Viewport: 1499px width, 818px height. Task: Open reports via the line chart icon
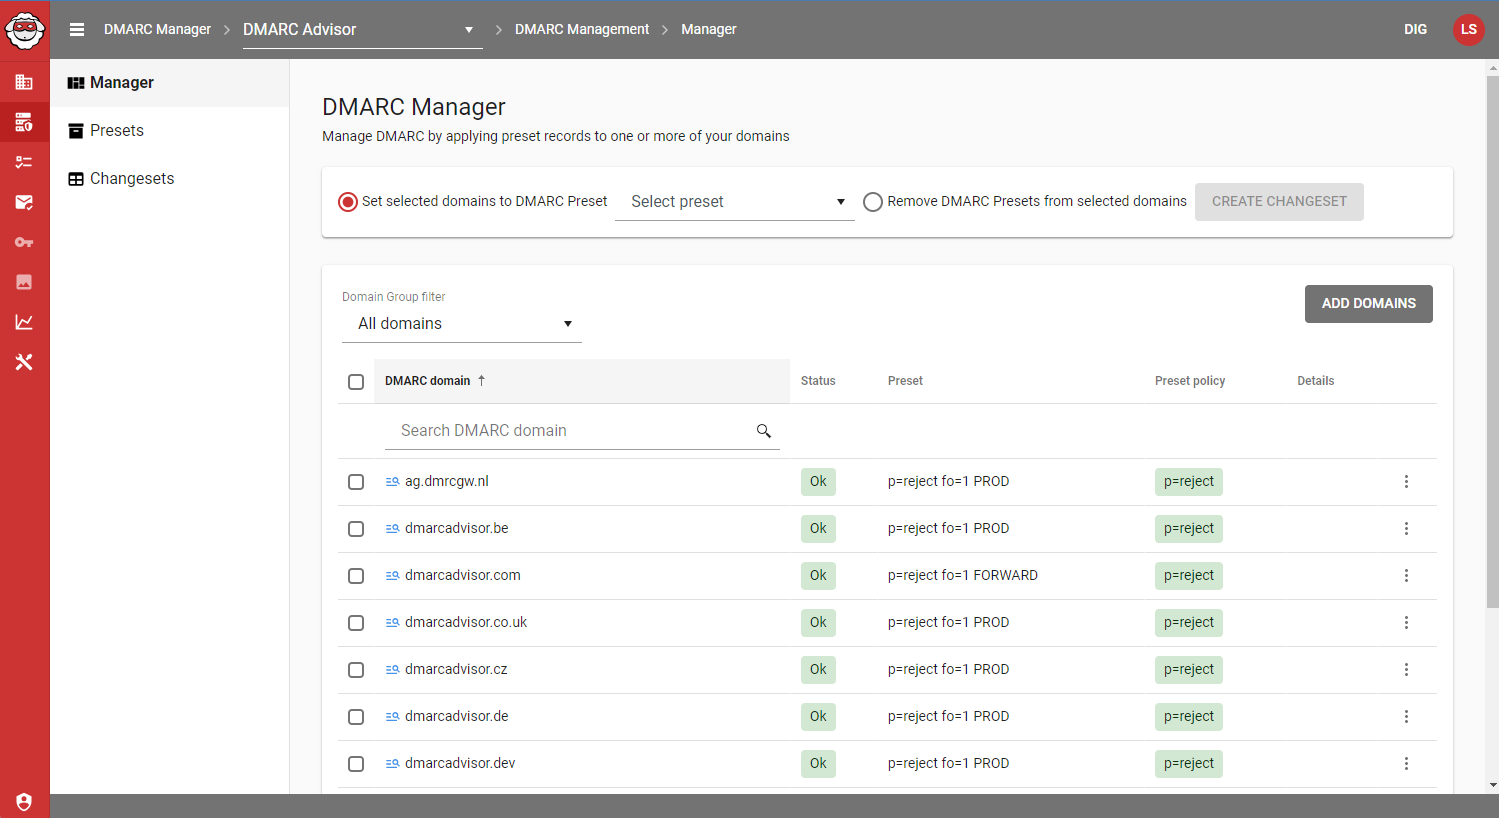pos(24,321)
